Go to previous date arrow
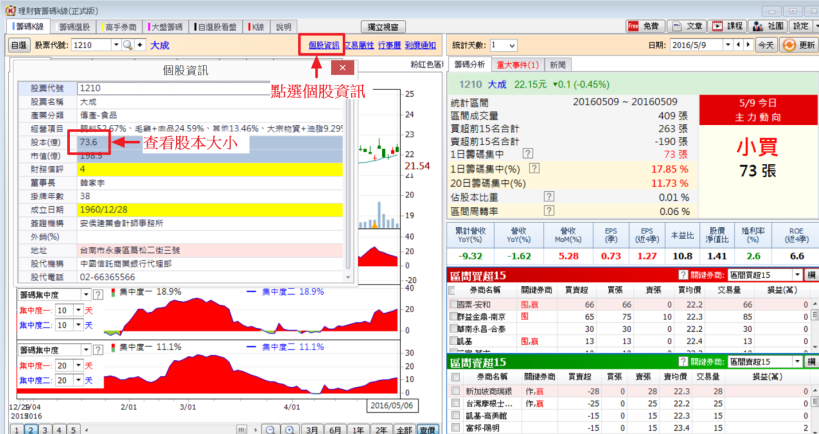Image resolution: width=819 pixels, height=434 pixels. click(740, 45)
